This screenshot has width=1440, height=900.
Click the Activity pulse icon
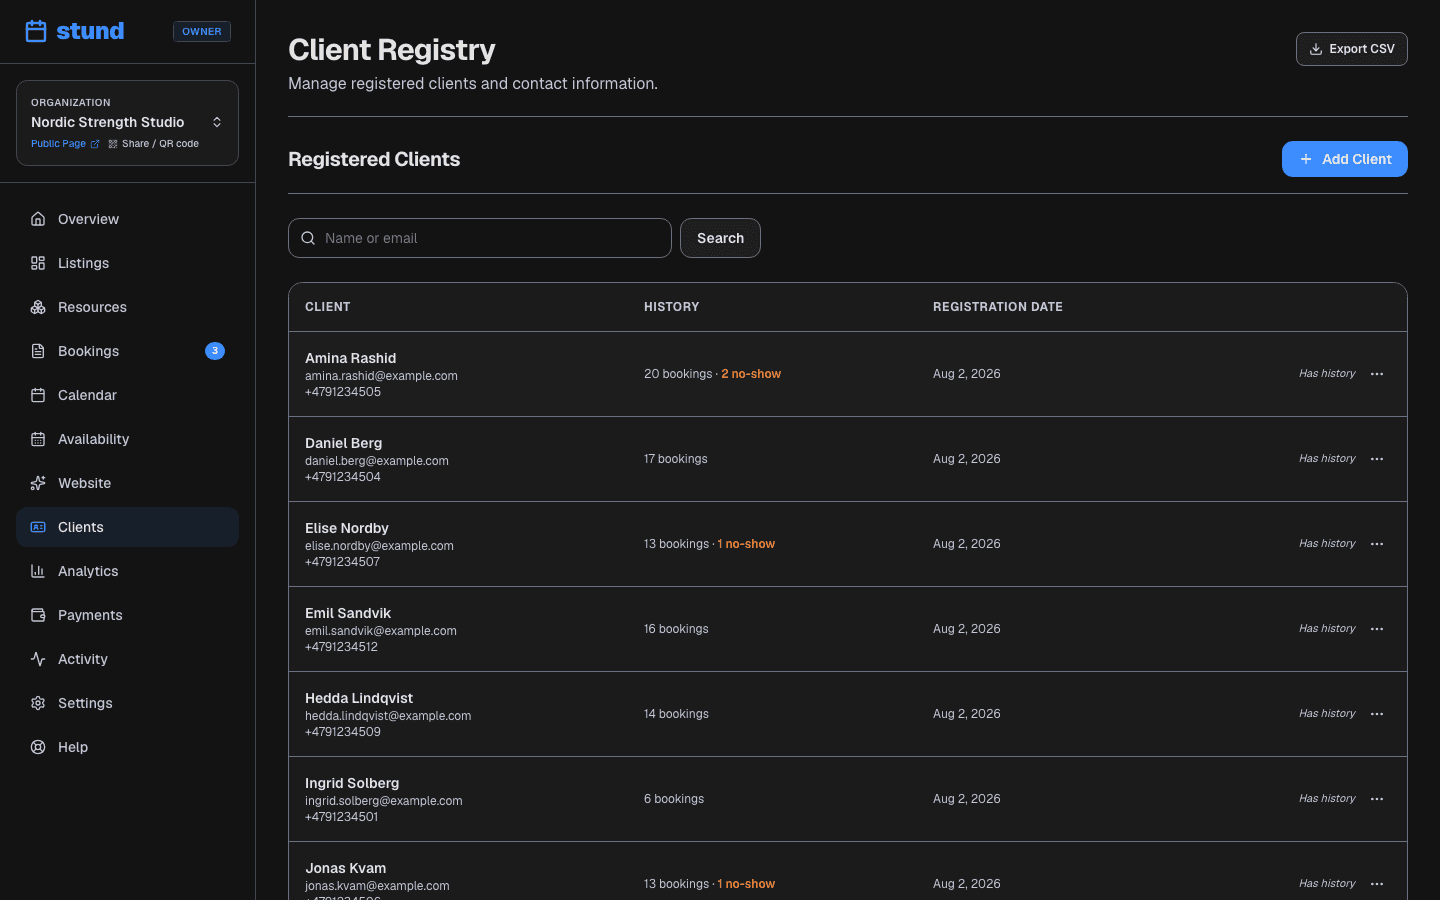(38, 659)
